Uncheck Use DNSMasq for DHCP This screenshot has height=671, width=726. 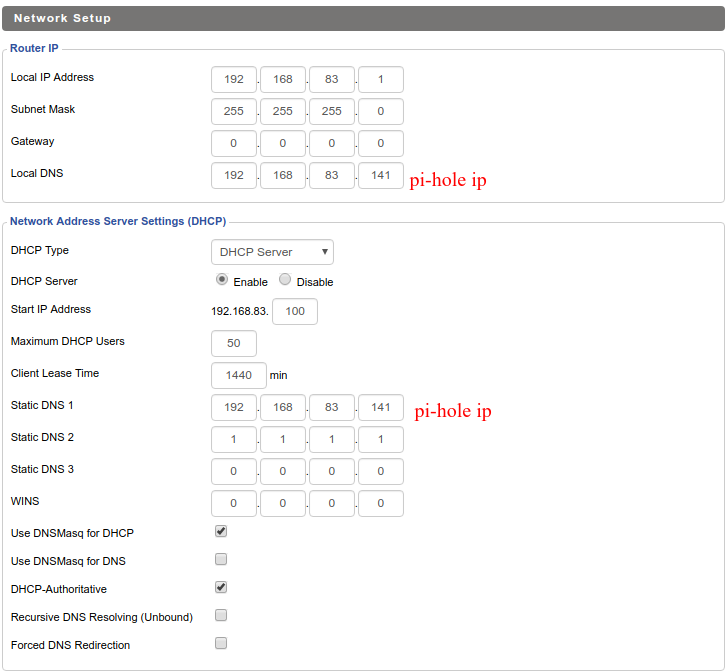(221, 532)
